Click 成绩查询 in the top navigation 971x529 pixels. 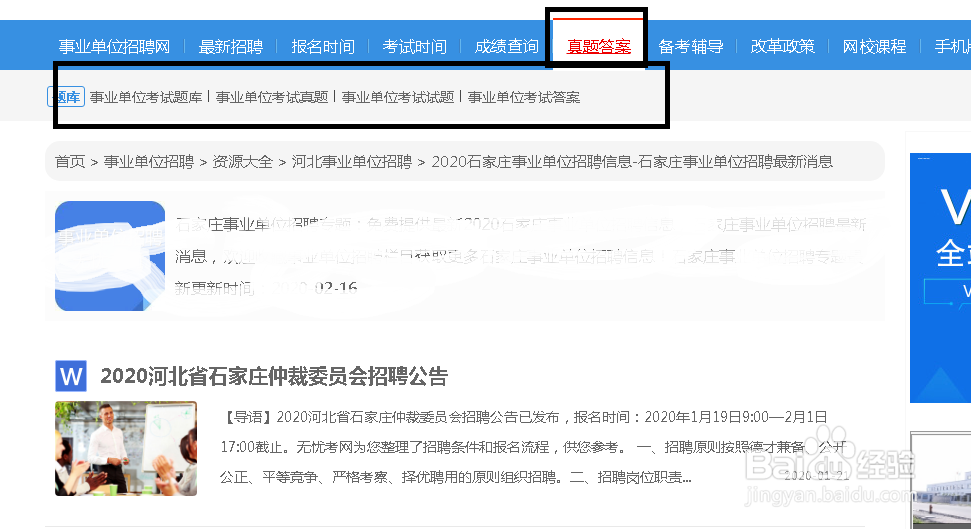(x=507, y=46)
